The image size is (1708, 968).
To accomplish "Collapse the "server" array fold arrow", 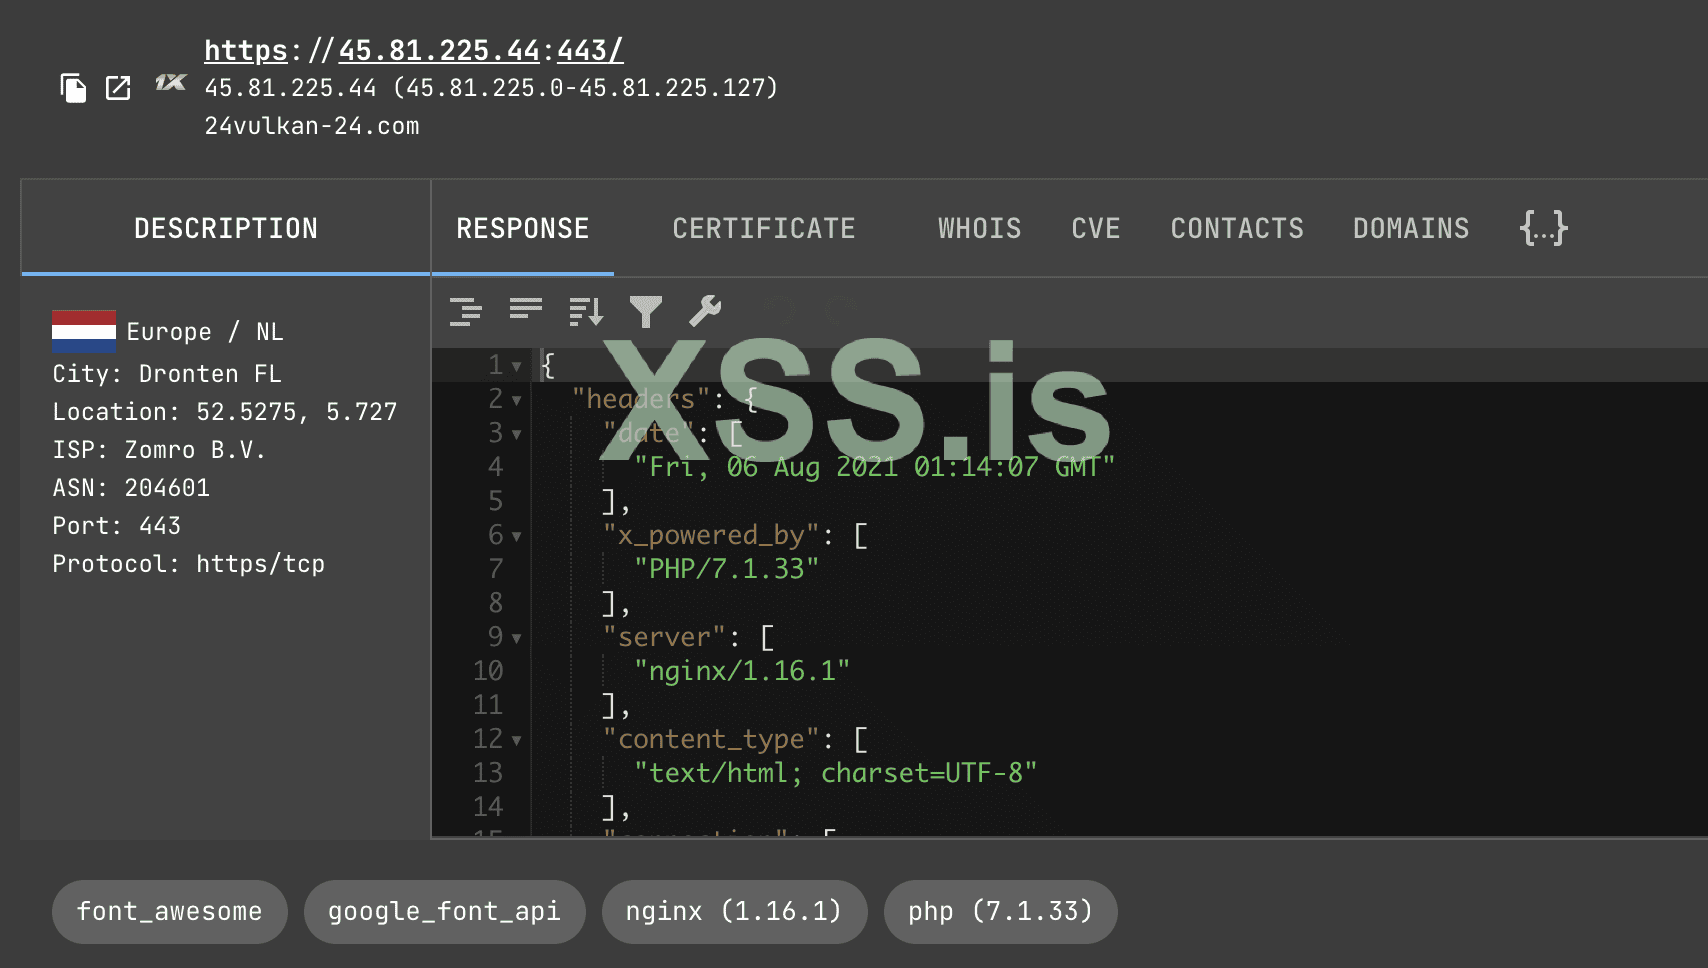I will [516, 638].
